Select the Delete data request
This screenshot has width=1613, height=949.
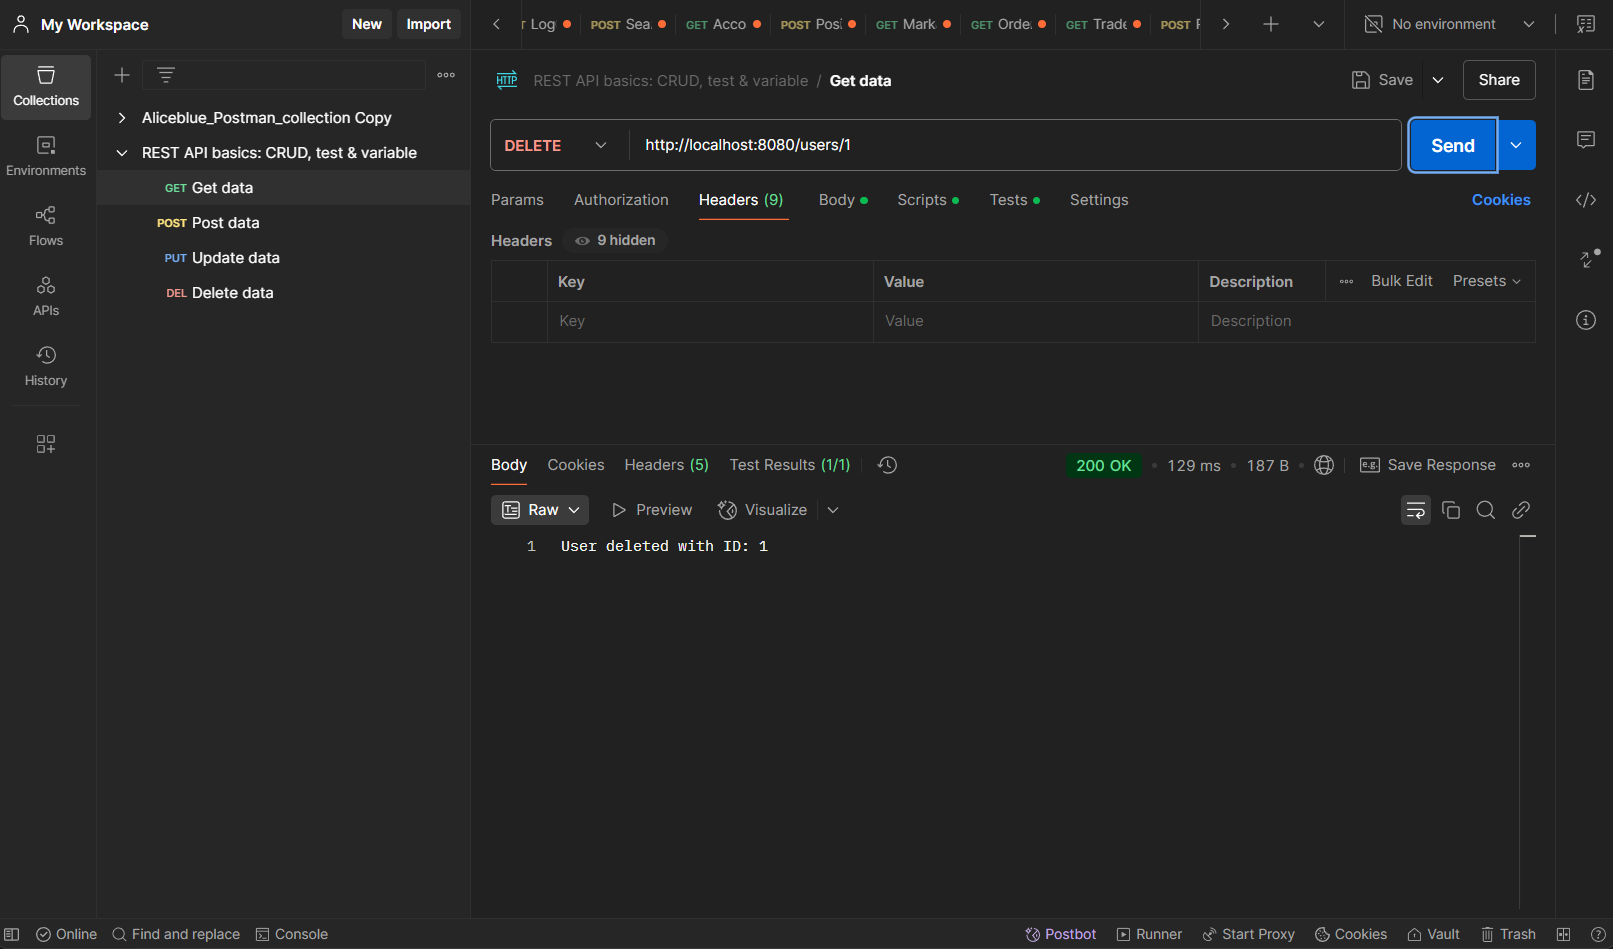(283, 293)
